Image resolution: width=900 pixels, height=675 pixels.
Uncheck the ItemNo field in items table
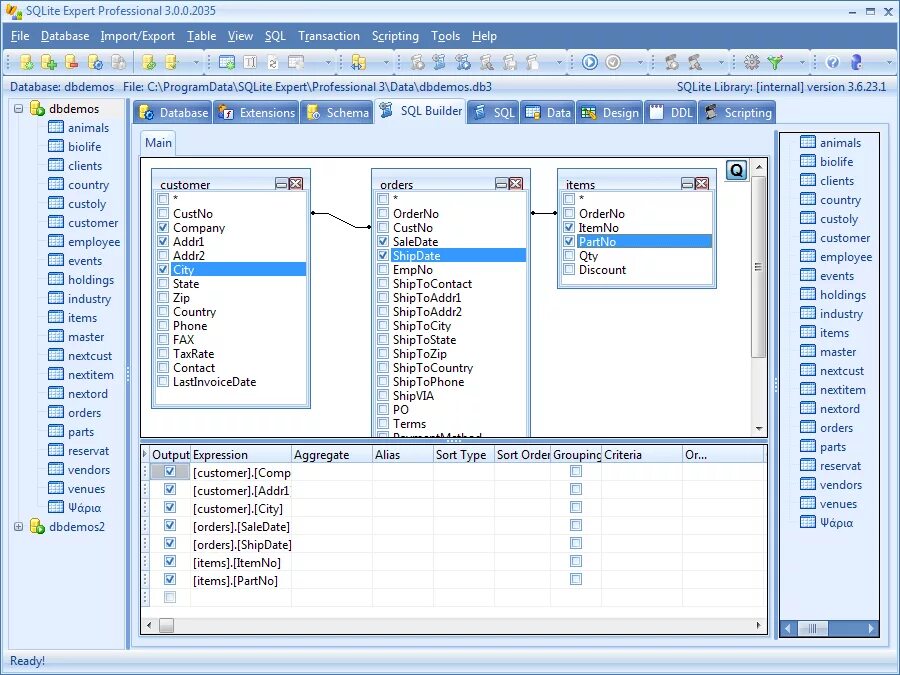(x=569, y=227)
